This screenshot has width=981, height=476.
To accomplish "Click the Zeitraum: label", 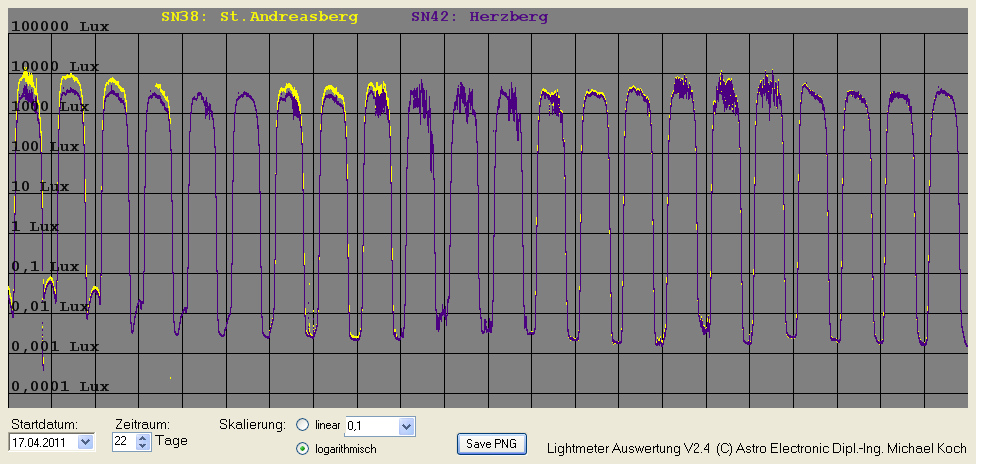I will (143, 425).
